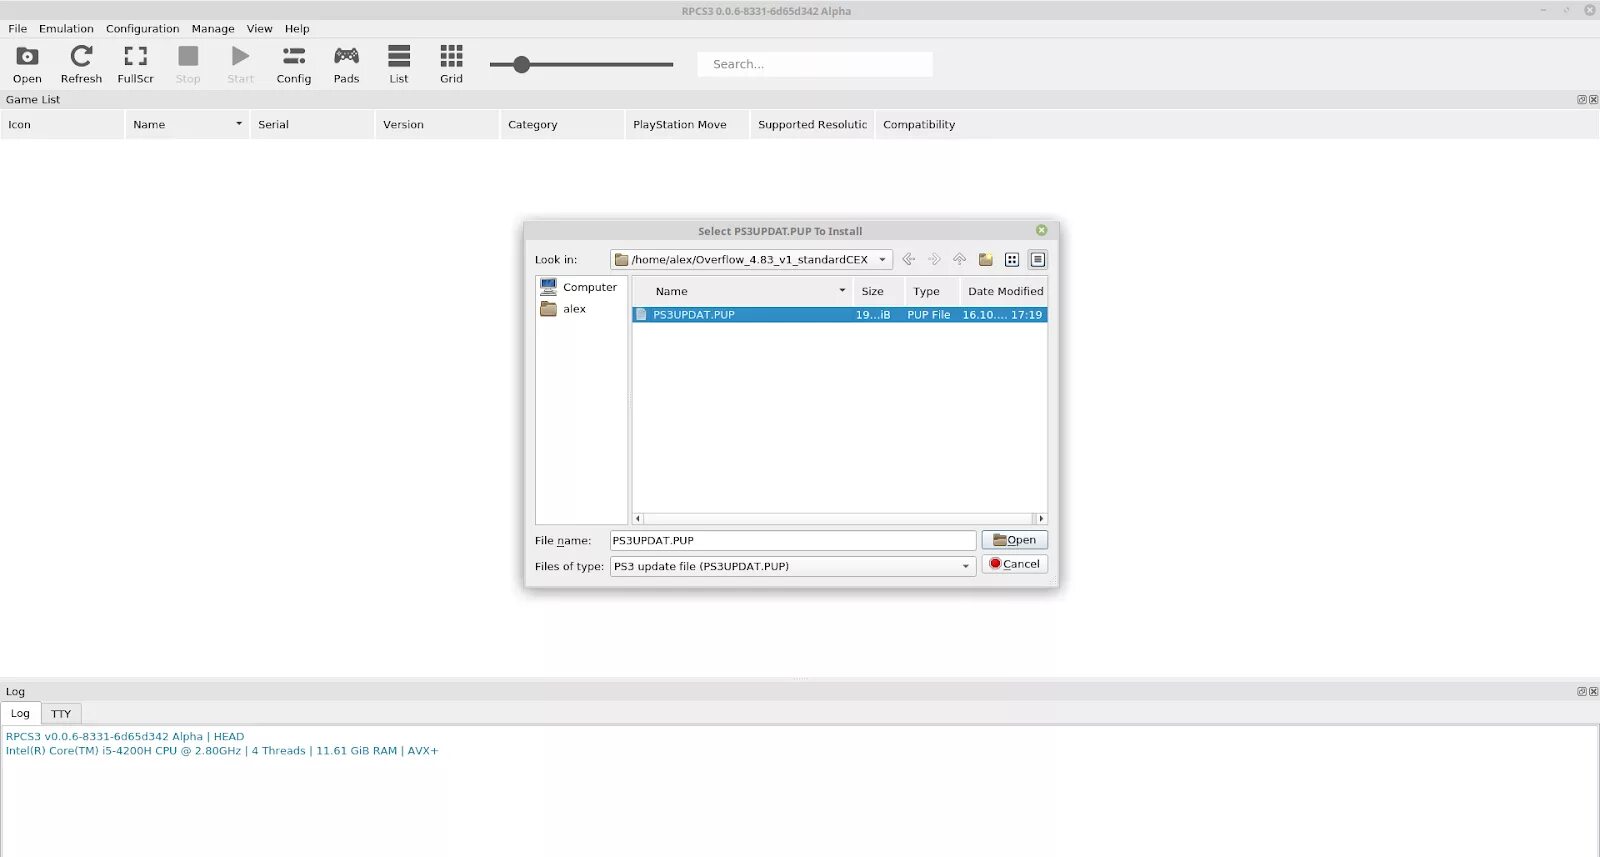Screen dimensions: 1600x857
Task: Click the Icon column header
Action: tap(62, 125)
